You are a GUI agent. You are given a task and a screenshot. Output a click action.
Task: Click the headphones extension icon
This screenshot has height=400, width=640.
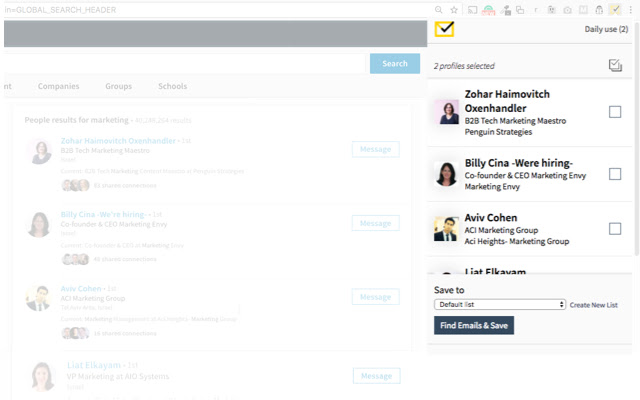pyautogui.click(x=599, y=10)
